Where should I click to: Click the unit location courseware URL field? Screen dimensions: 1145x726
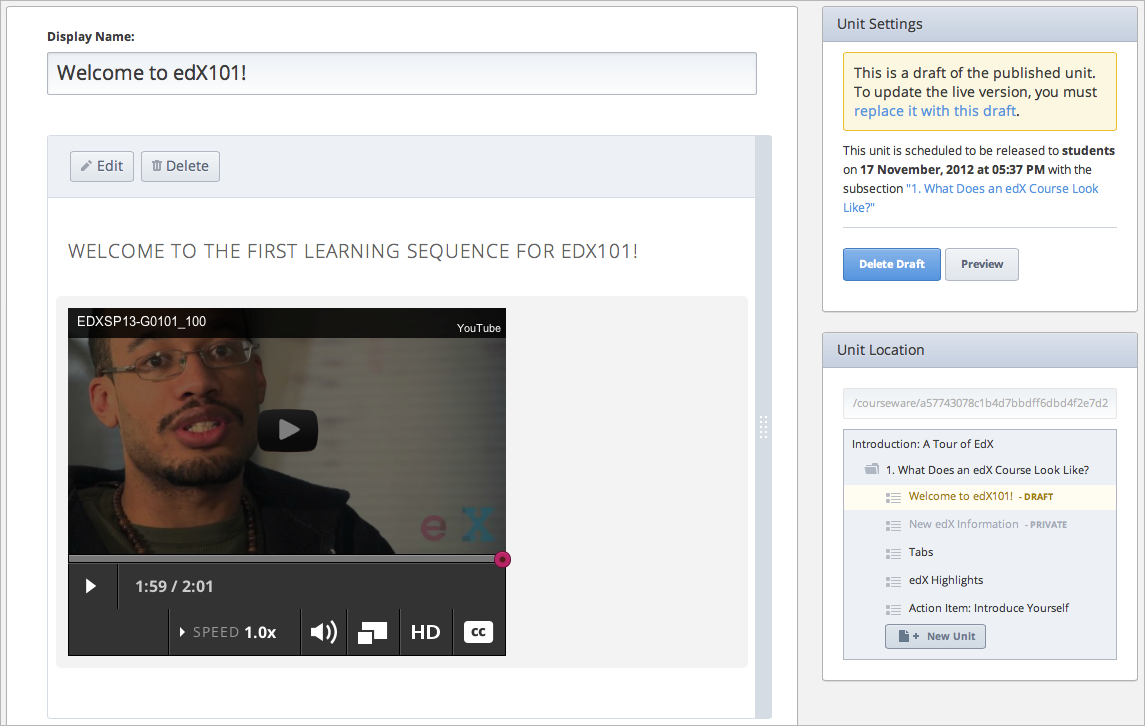979,404
